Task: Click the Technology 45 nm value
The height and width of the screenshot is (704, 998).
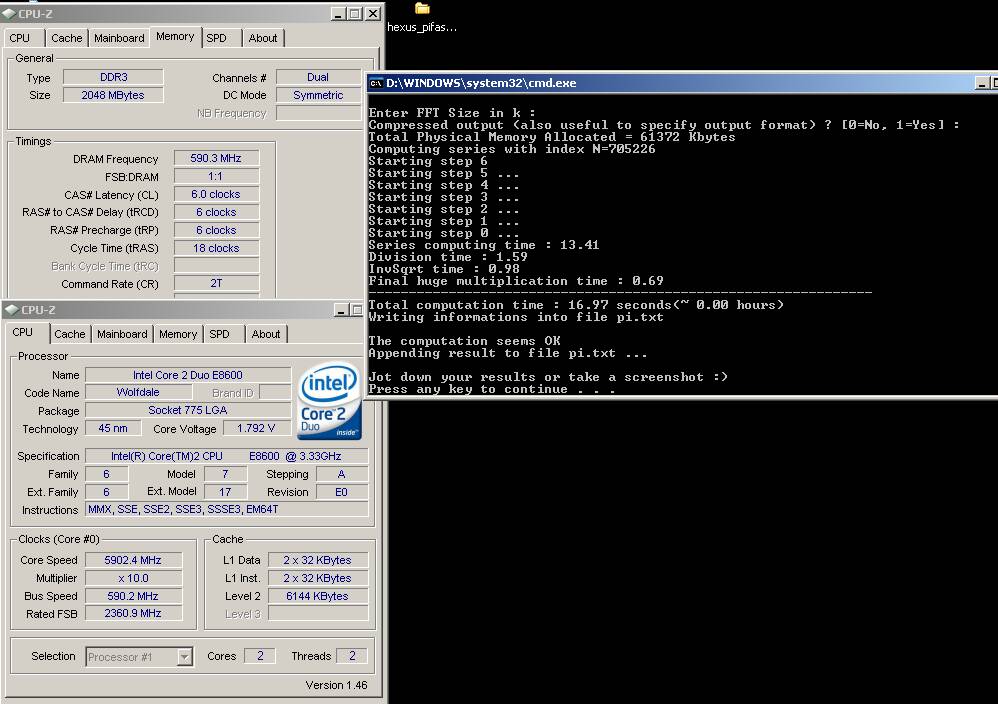Action: pos(113,428)
